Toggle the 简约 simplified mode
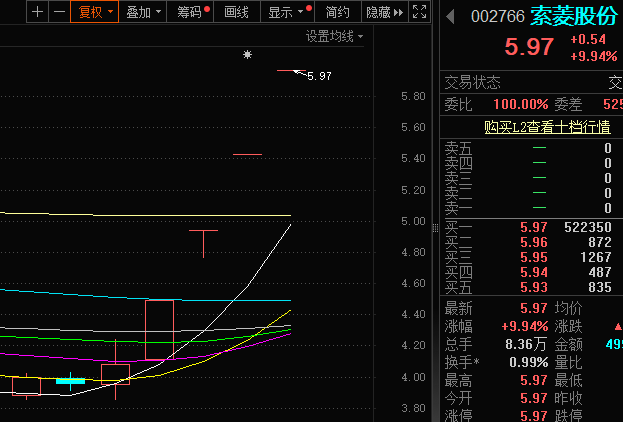The image size is (623, 422). click(338, 12)
